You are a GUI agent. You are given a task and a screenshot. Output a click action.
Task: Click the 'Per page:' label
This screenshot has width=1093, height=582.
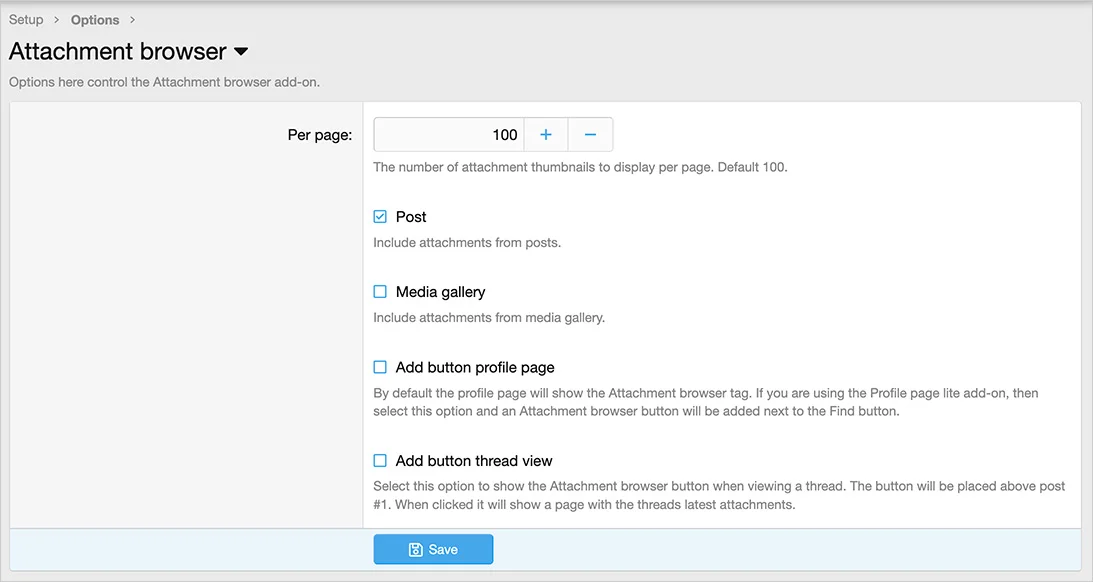[319, 135]
